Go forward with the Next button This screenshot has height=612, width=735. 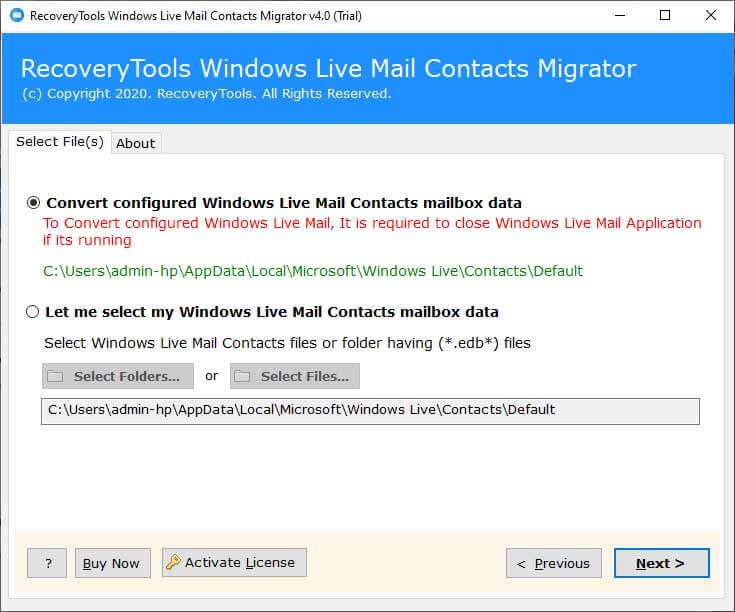coord(661,563)
